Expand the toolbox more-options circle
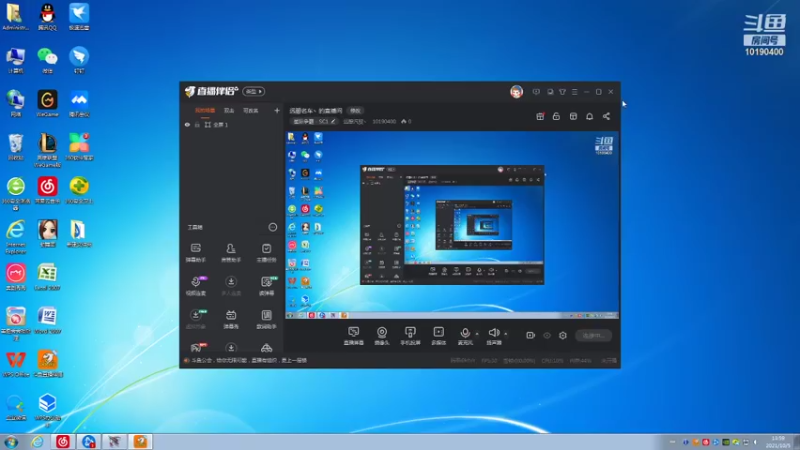 272,227
